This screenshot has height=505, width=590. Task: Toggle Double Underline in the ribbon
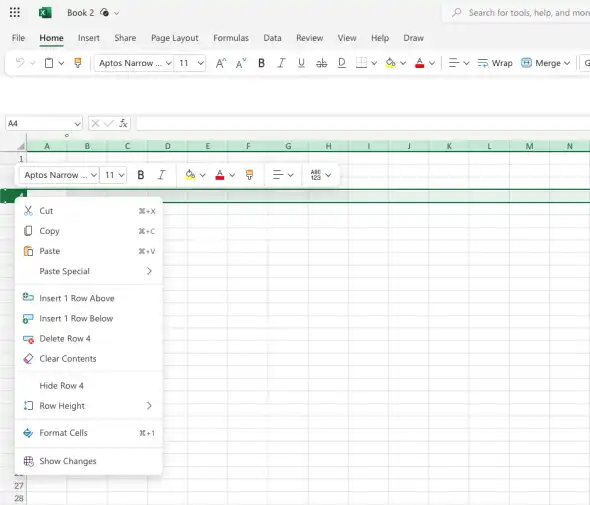pyautogui.click(x=342, y=63)
